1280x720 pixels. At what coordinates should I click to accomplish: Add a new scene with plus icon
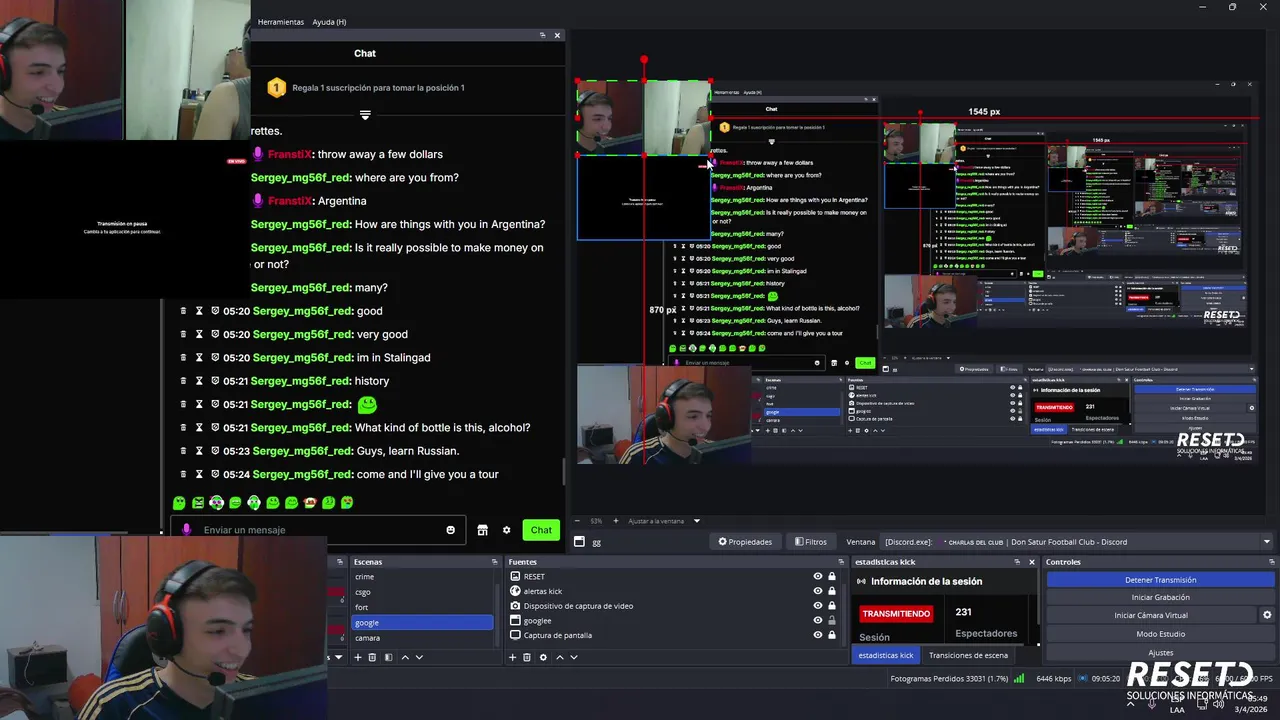pos(358,657)
